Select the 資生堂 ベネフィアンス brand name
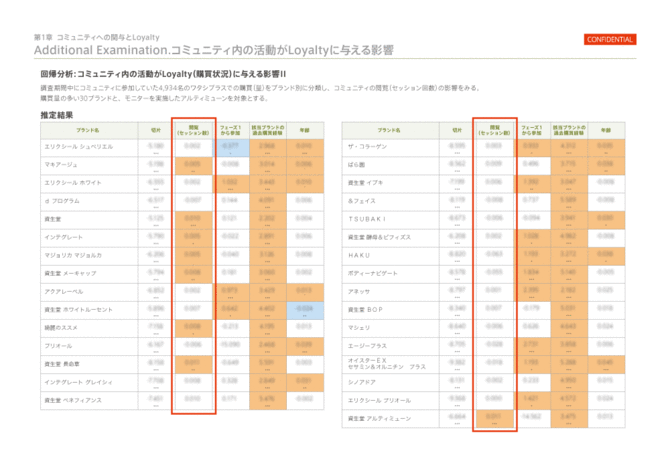 coord(73,400)
